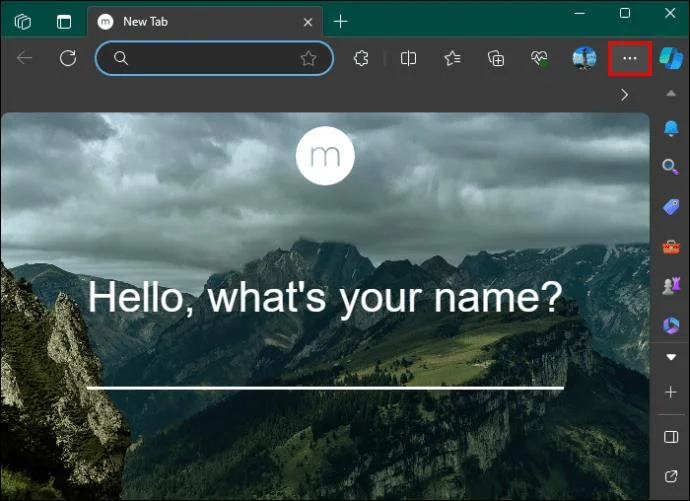Select the New Tab tab
Image resolution: width=690 pixels, height=501 pixels.
(x=205, y=22)
